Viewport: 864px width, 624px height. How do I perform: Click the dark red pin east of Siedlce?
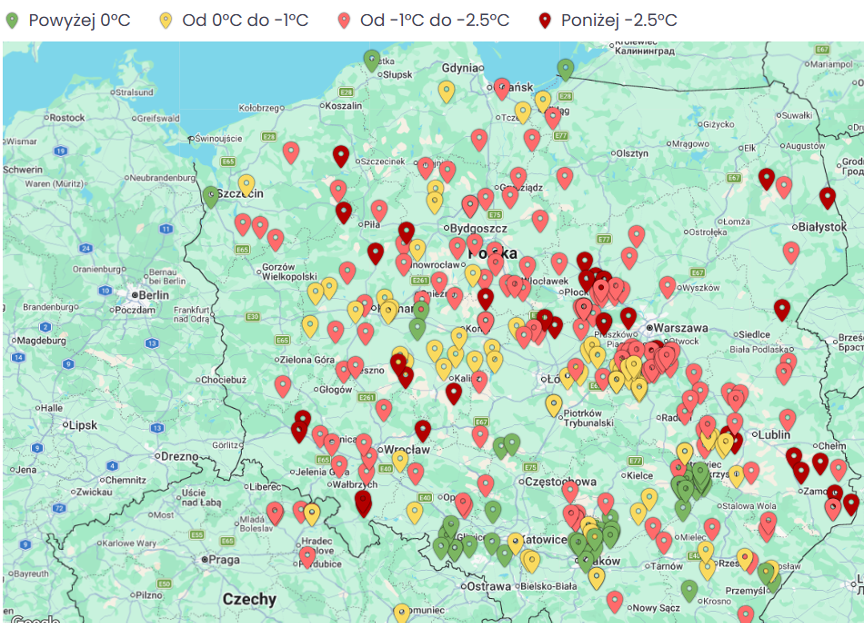point(782,310)
